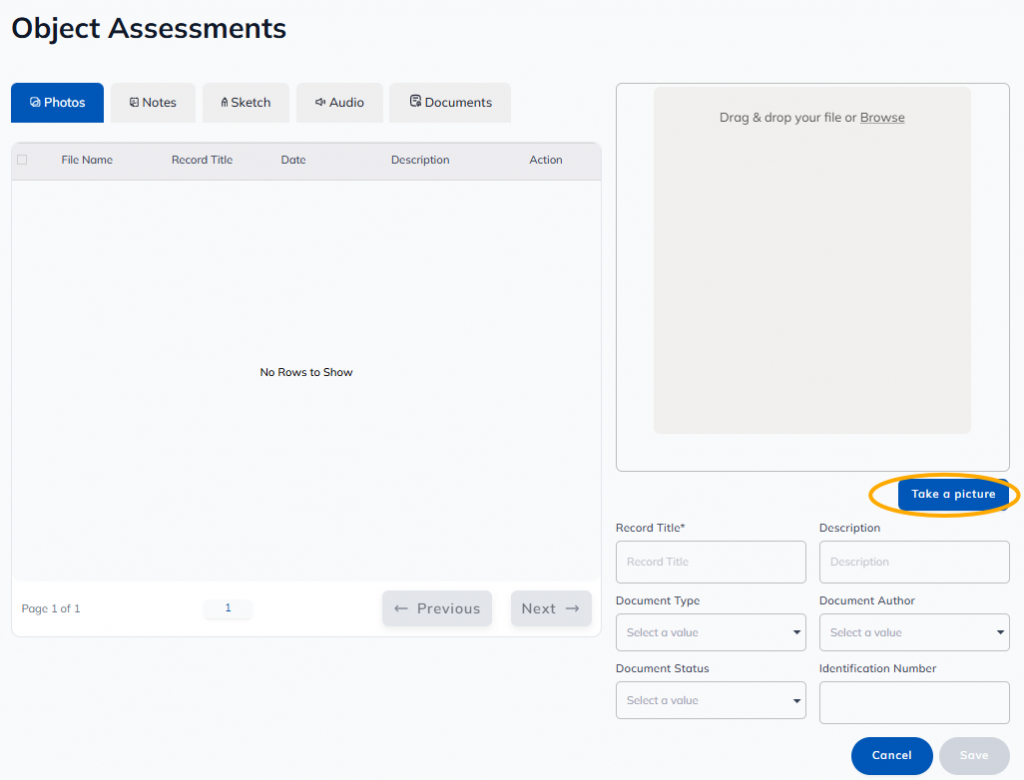Focus the Record Title input field

pos(710,562)
